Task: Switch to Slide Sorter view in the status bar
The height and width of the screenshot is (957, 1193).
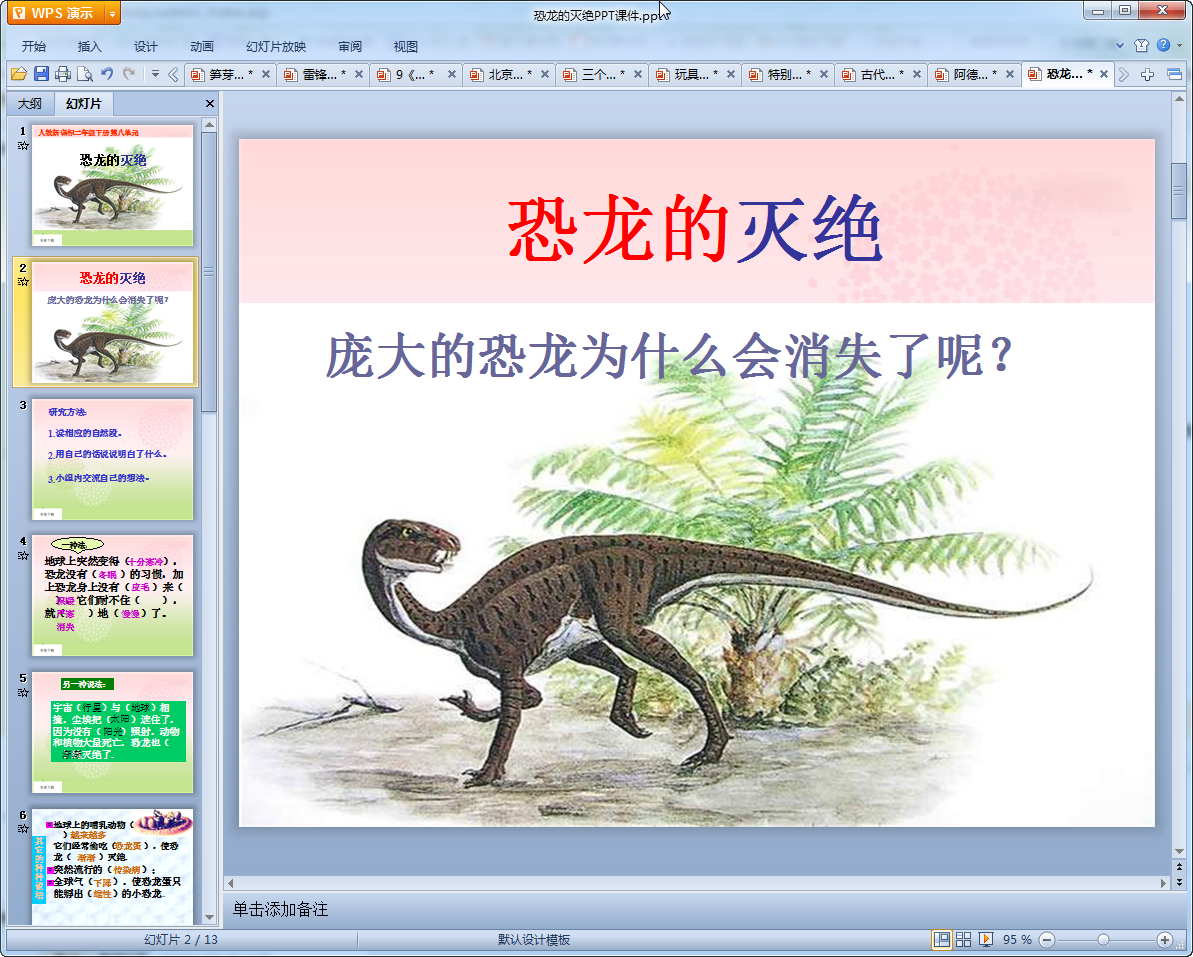Action: click(963, 940)
